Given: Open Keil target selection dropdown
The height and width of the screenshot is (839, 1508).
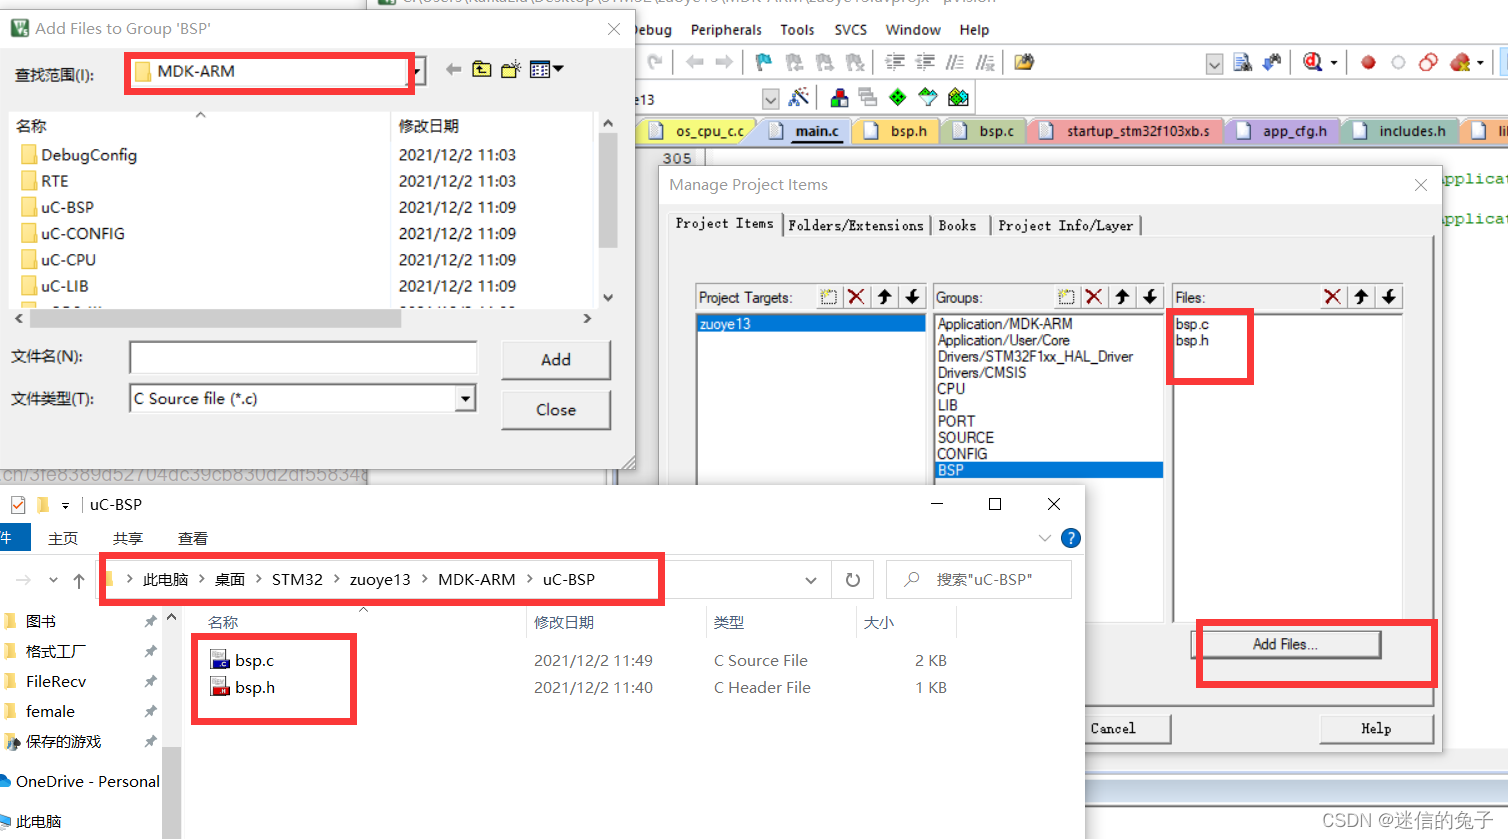Looking at the screenshot, I should (770, 99).
